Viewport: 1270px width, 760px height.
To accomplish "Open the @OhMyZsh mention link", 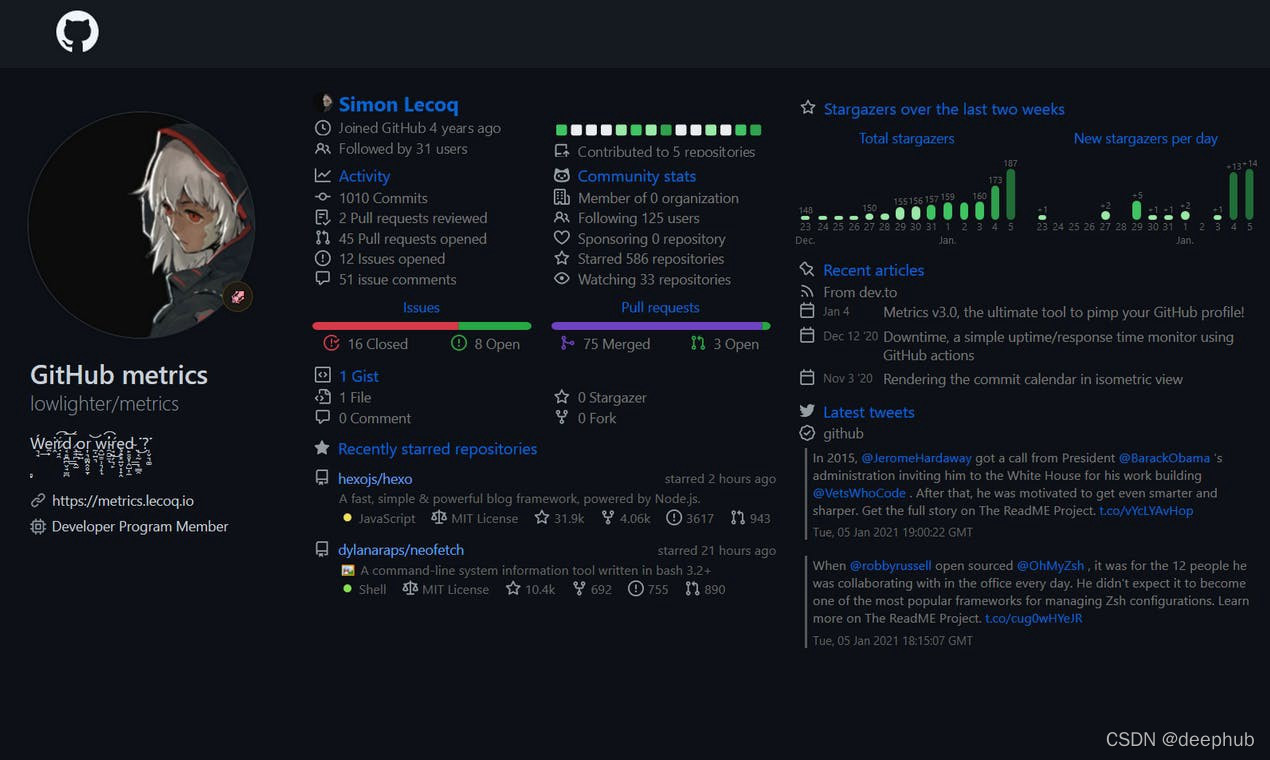I will coord(1052,566).
